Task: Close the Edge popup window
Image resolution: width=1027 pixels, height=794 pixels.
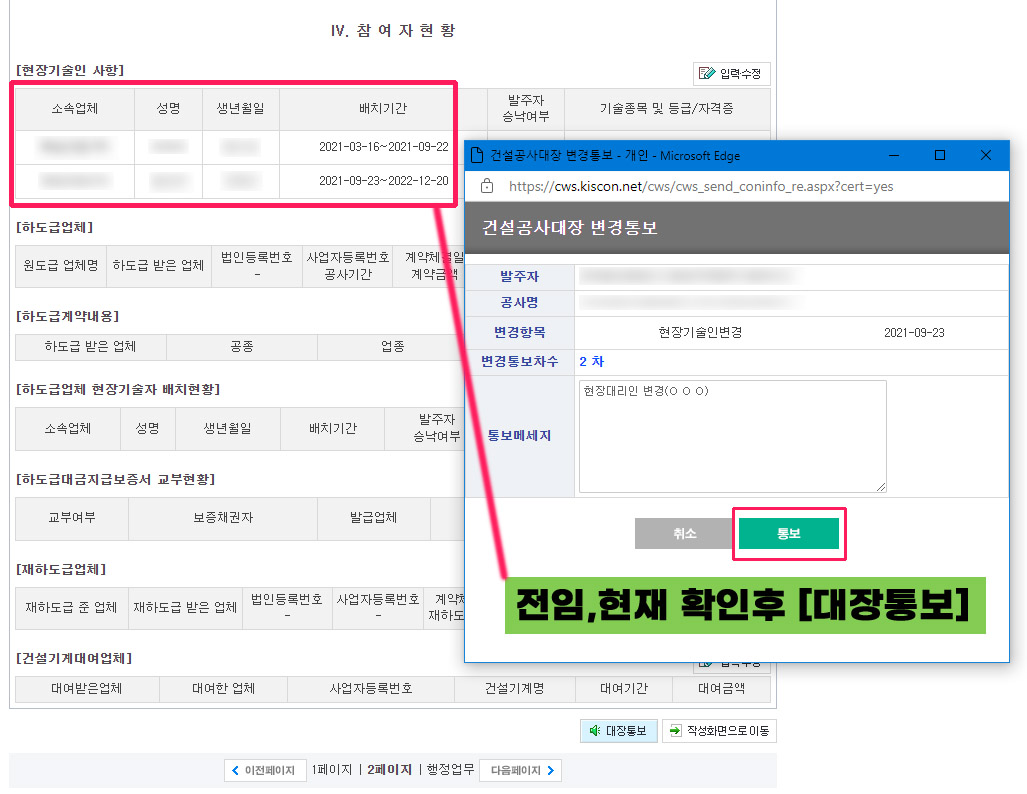Action: 986,155
